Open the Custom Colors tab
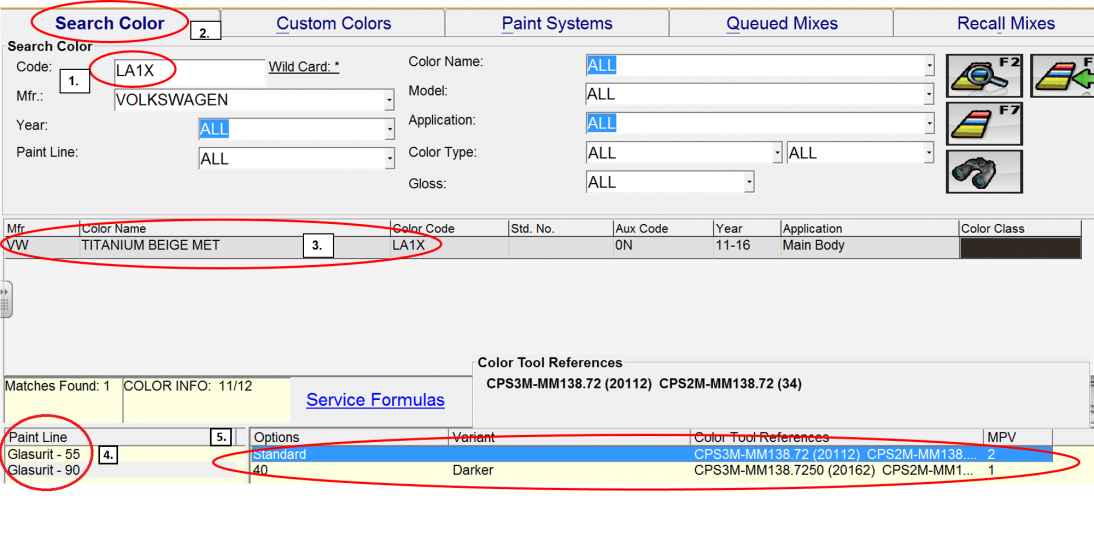 (x=334, y=23)
